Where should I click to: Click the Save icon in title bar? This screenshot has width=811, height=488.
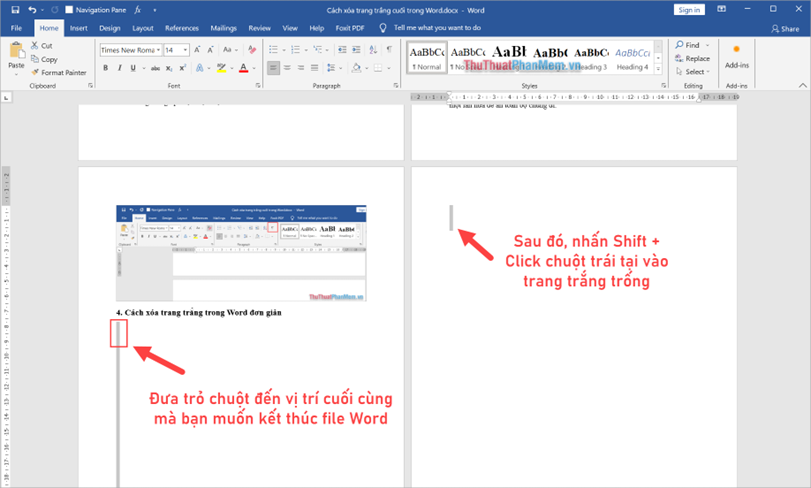click(15, 10)
